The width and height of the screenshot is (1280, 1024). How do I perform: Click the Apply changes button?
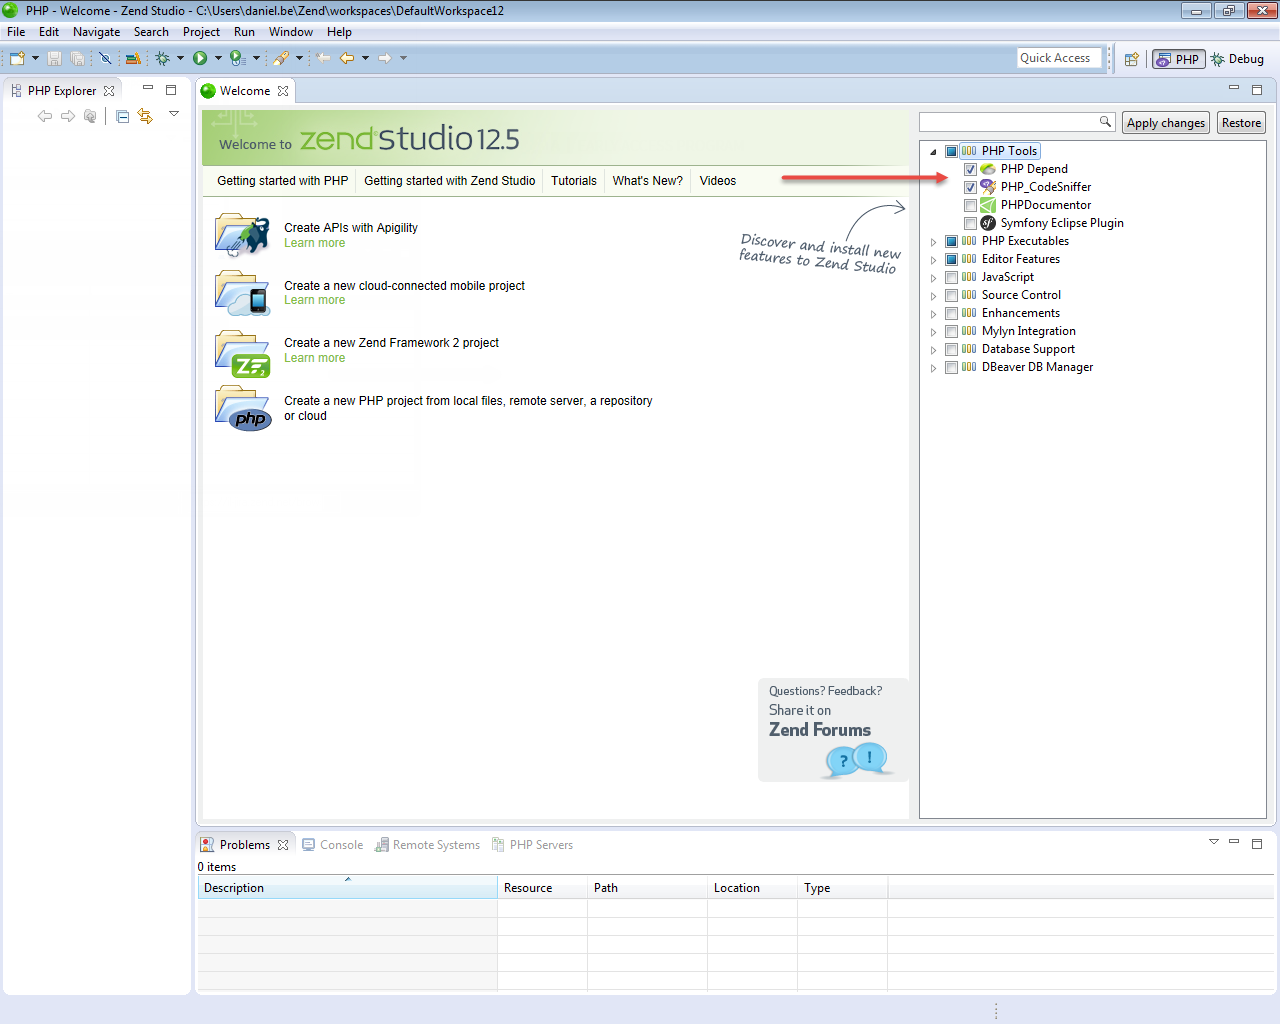pyautogui.click(x=1165, y=123)
